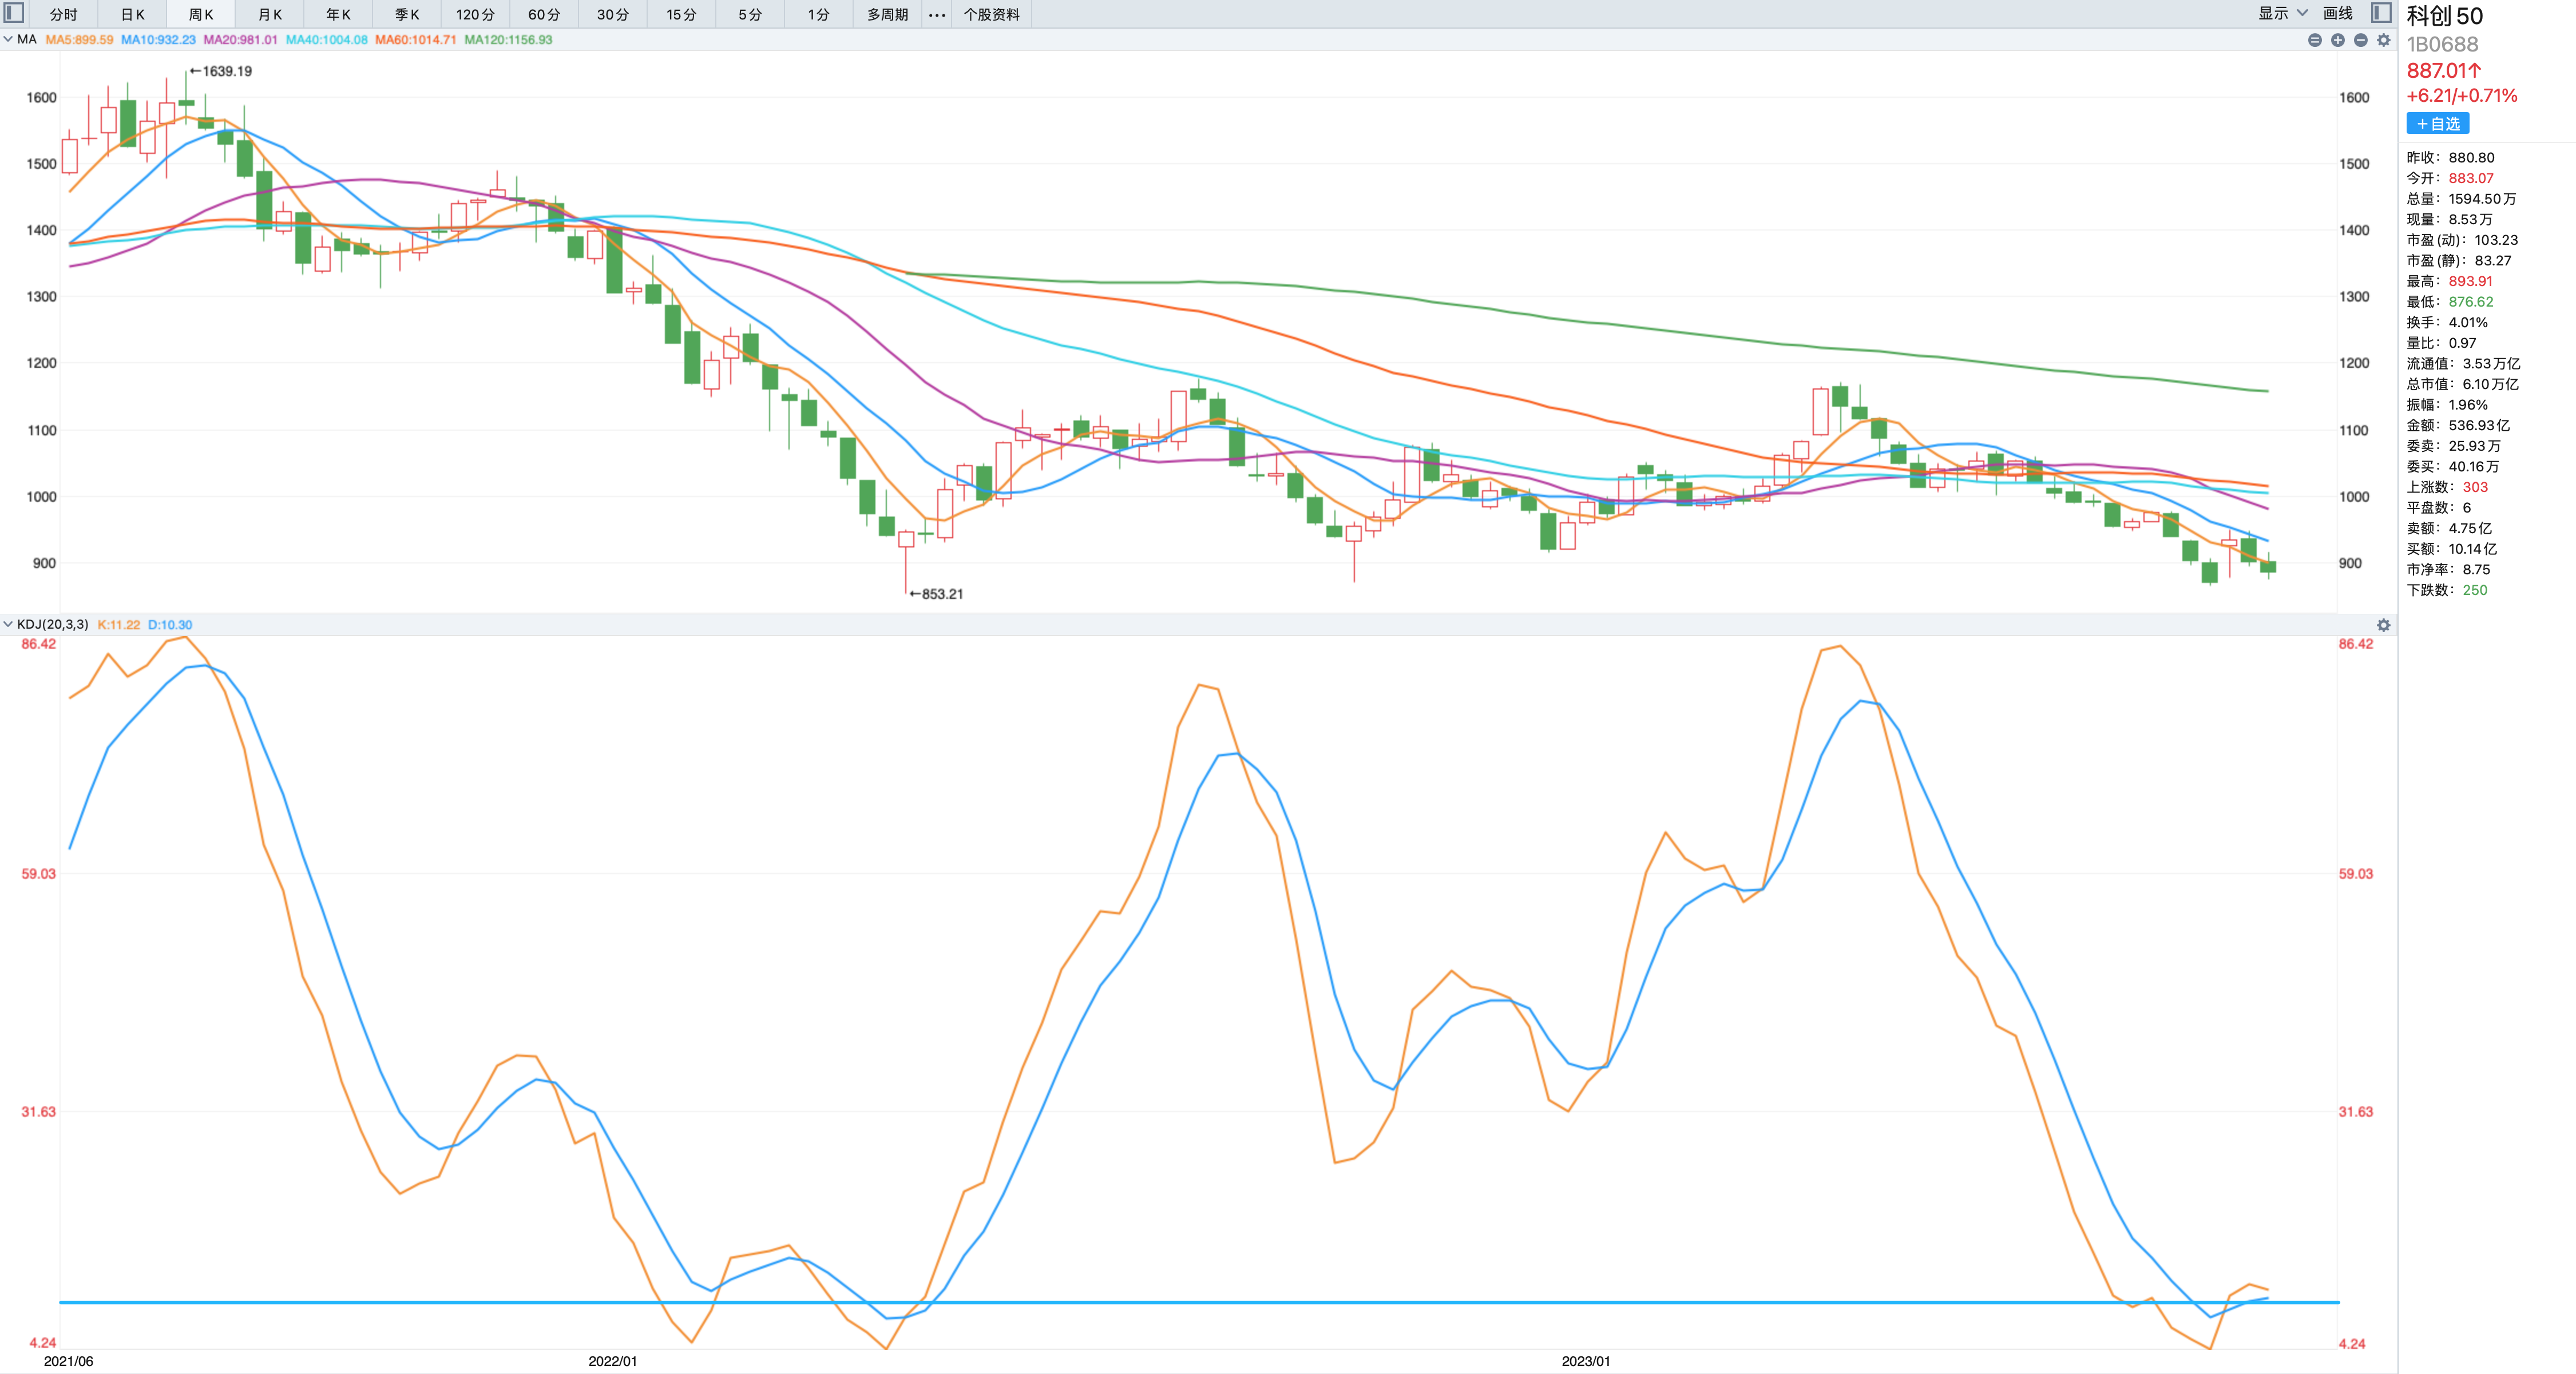
Task: Click the three-dots more periods icon
Action: point(936,14)
